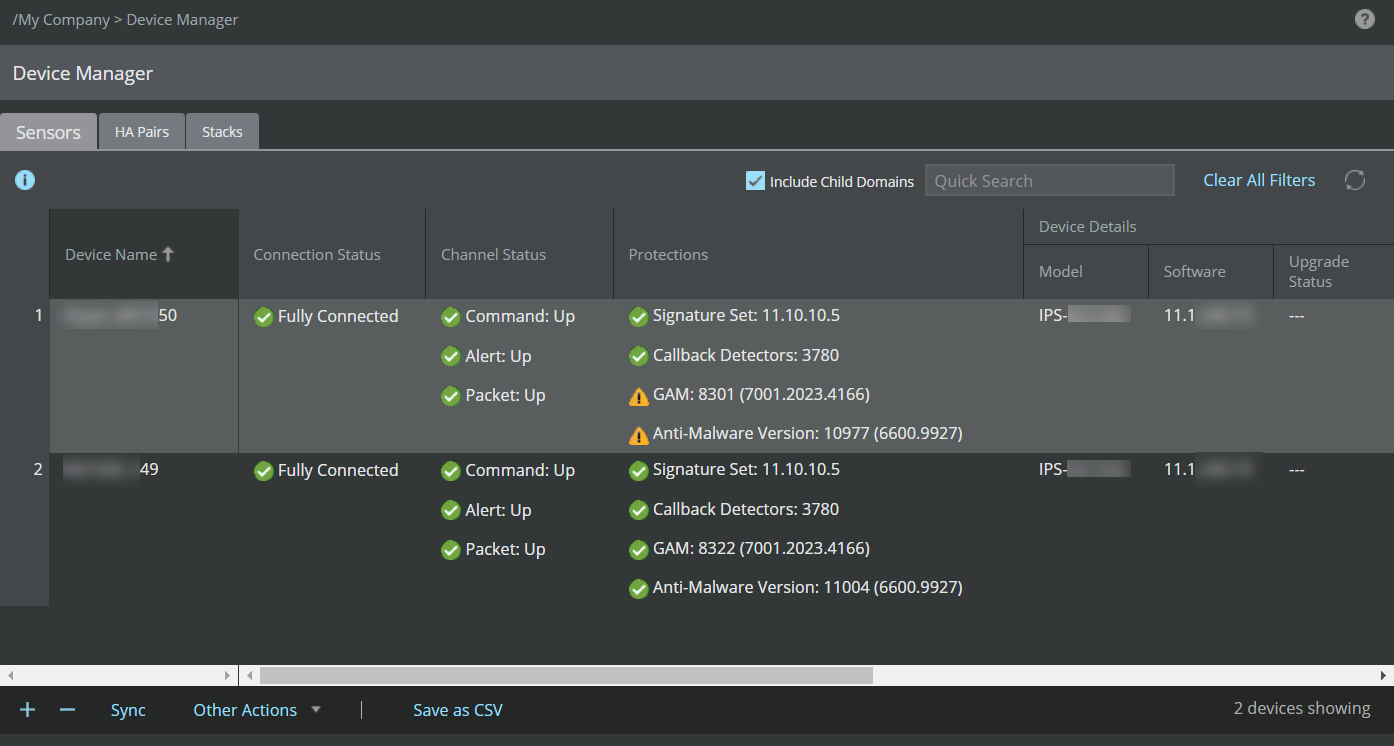
Task: Click the Anti-Malware Version: 10977 warning icon
Action: (x=639, y=435)
